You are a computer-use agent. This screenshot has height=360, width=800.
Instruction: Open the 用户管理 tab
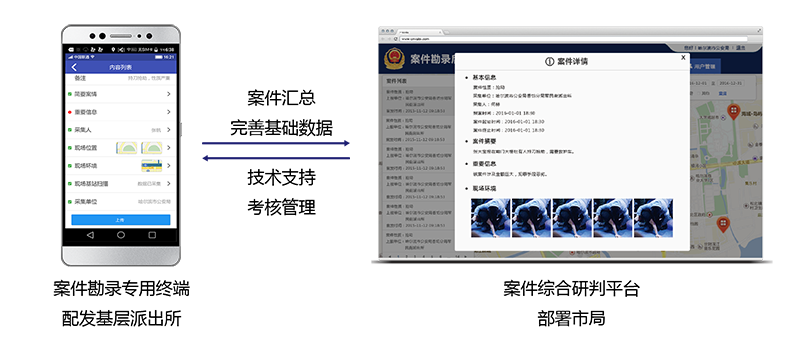[704, 66]
